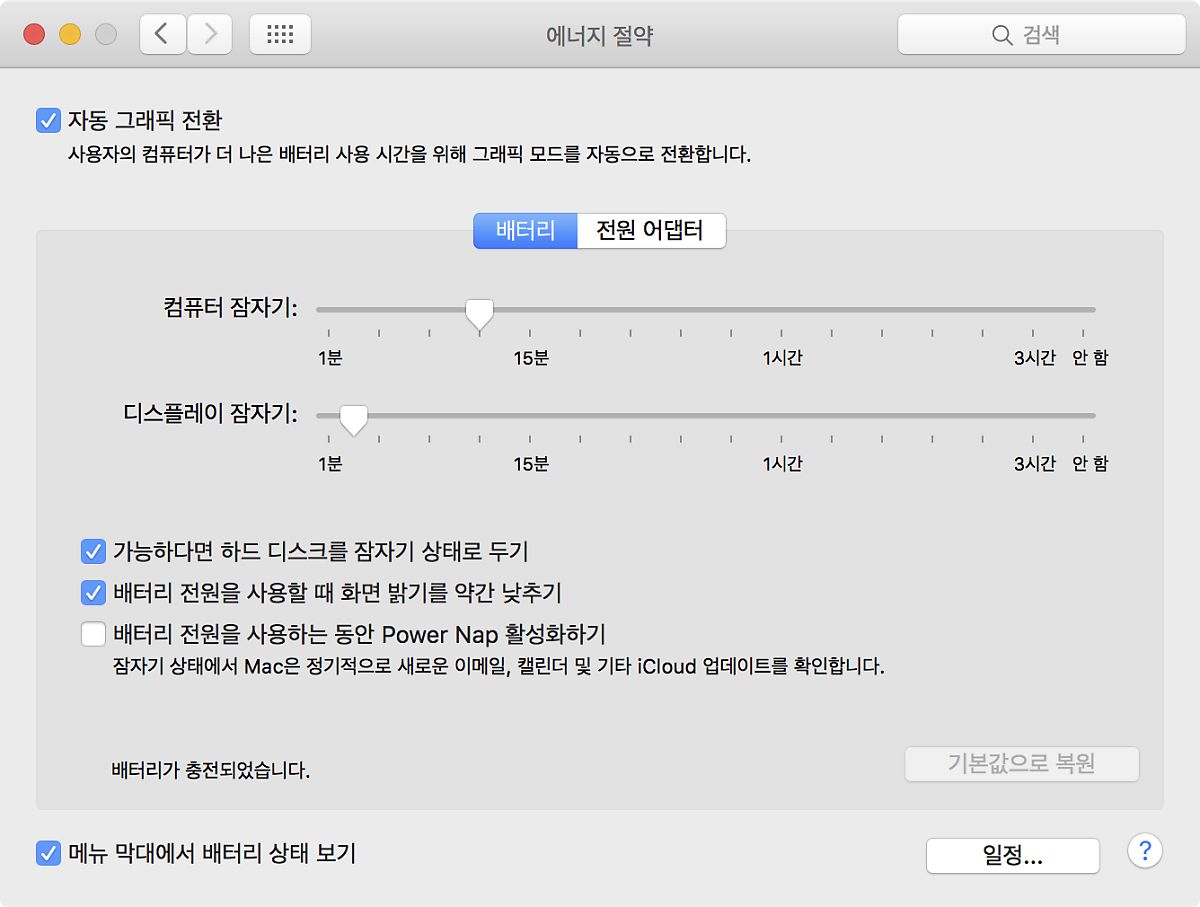Toggle 배터리 전원을 사용할 때 화면 밝기 낮추기

click(93, 592)
